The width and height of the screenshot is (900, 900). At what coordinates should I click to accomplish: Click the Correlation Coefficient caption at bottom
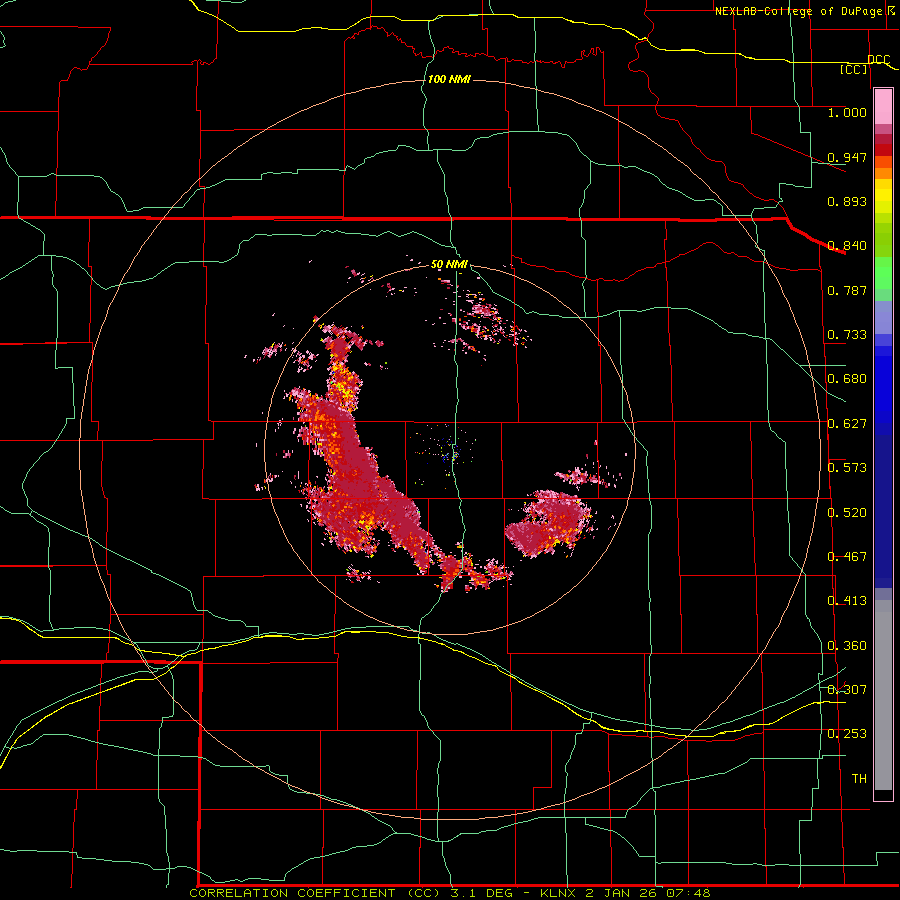tap(450, 893)
